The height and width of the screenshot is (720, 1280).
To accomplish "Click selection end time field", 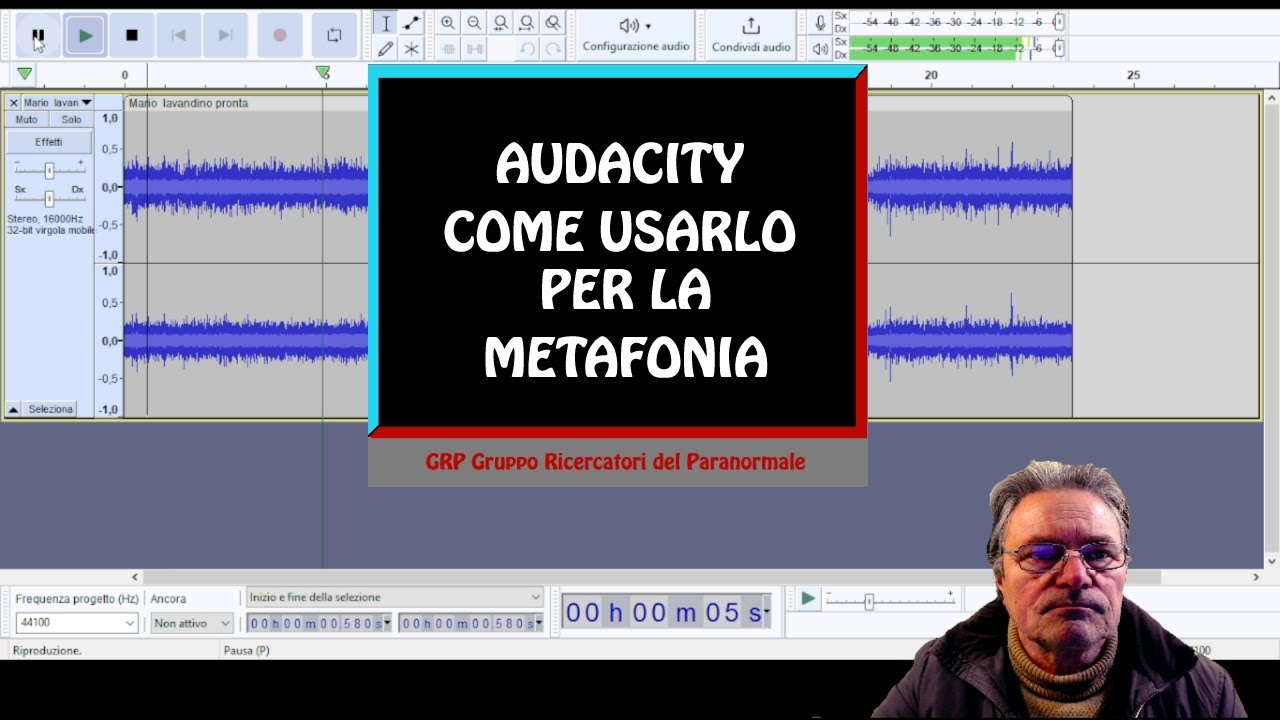I will pyautogui.click(x=467, y=623).
